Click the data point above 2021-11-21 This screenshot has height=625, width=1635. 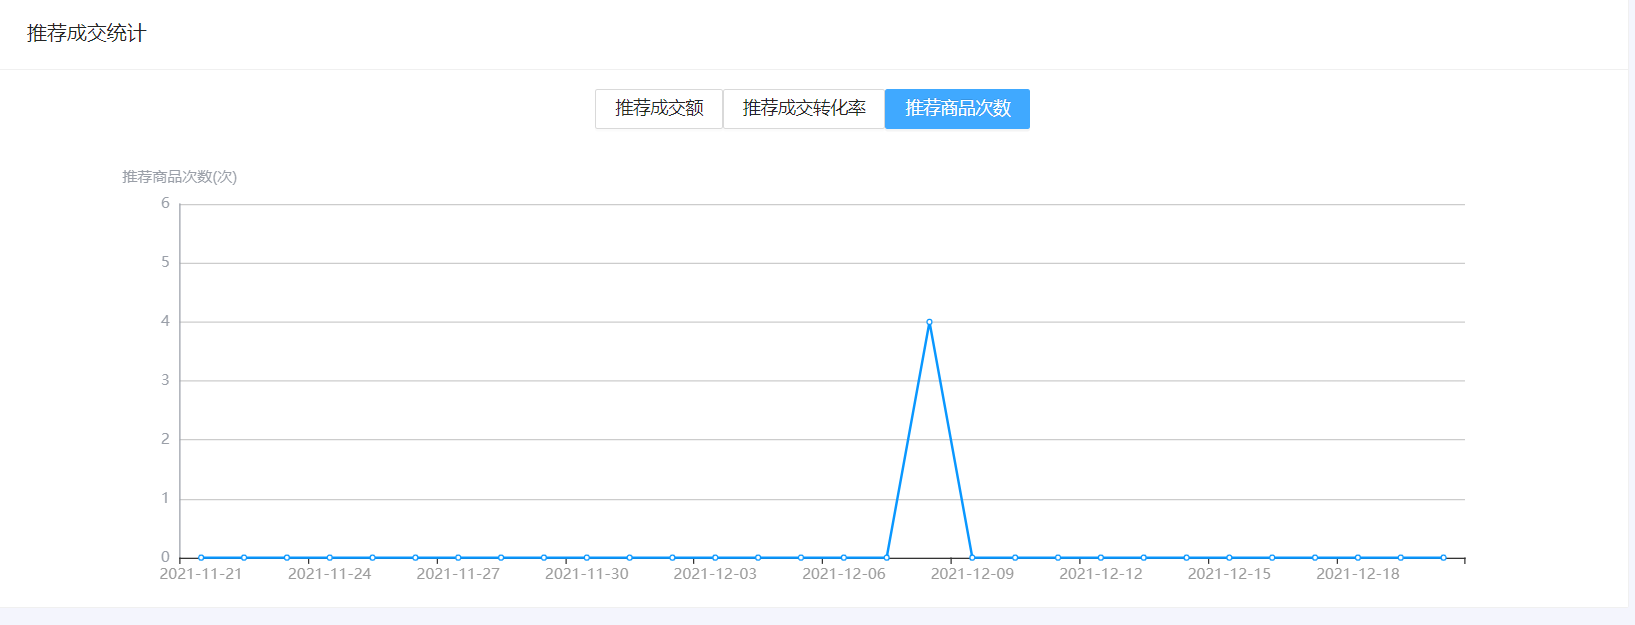(x=201, y=558)
